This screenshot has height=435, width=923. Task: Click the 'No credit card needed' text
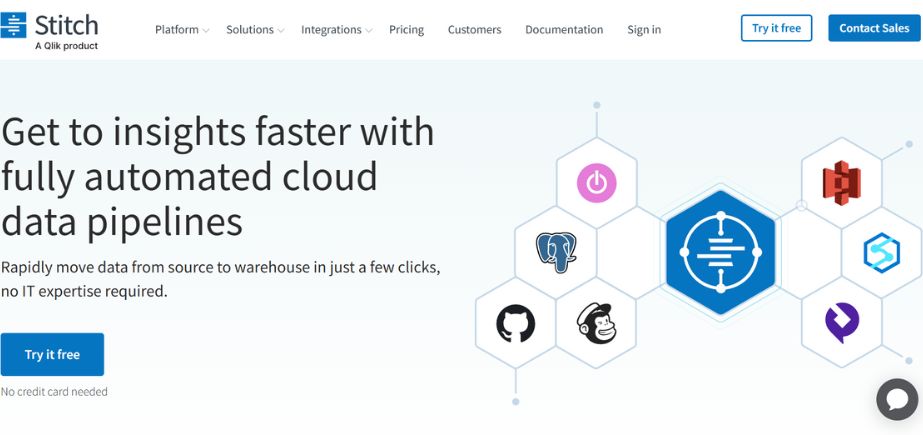click(x=54, y=391)
